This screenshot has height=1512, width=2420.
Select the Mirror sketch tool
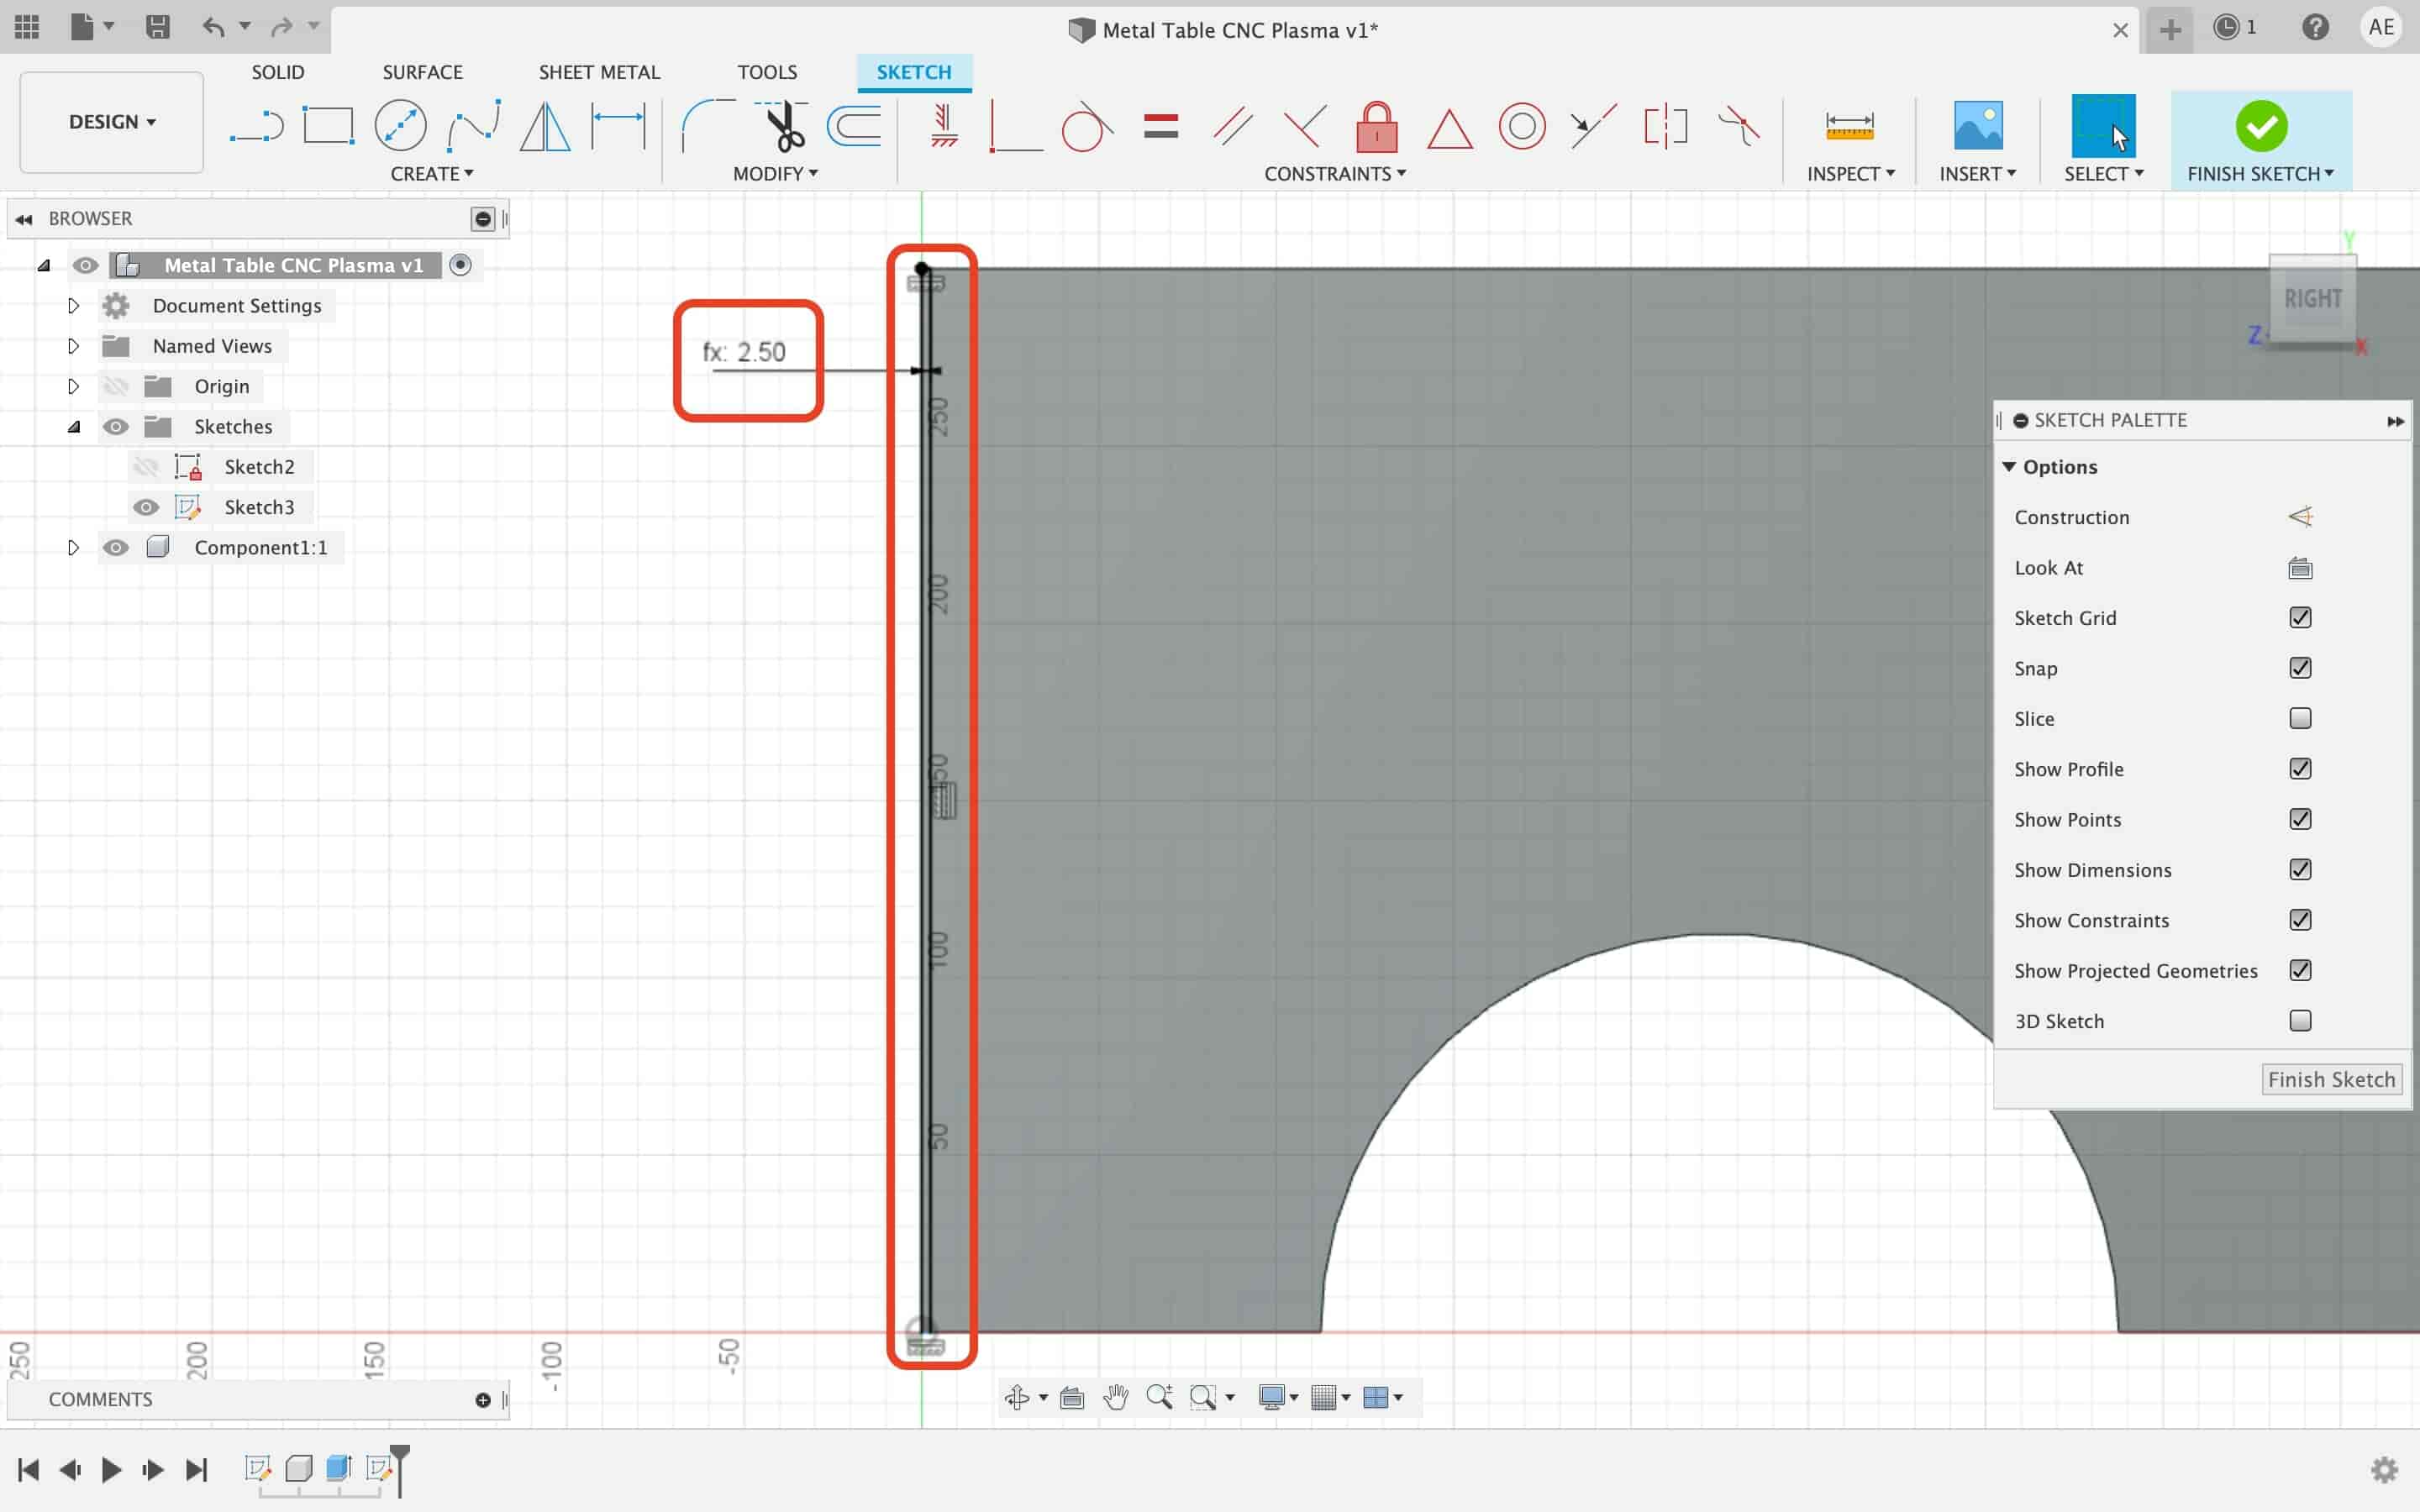(545, 126)
